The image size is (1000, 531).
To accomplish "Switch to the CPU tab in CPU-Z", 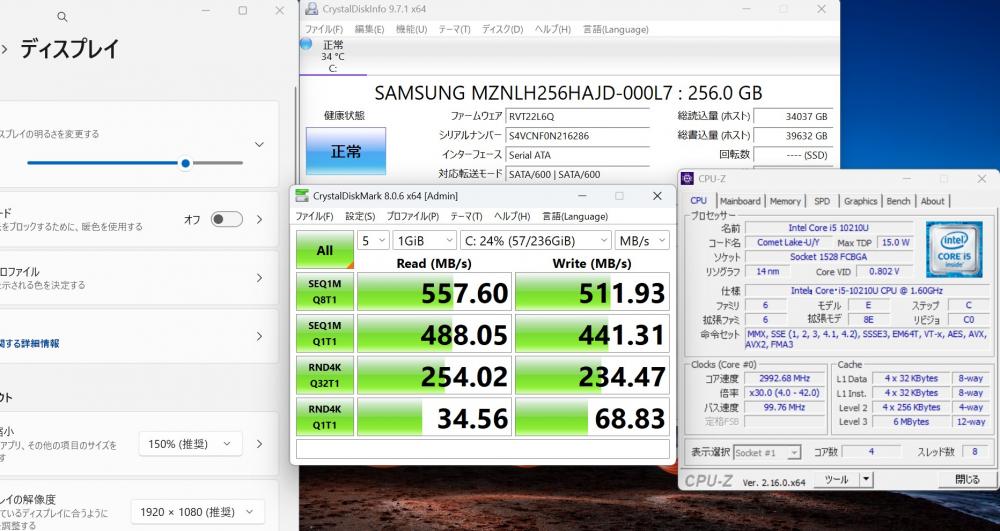I will pos(699,200).
